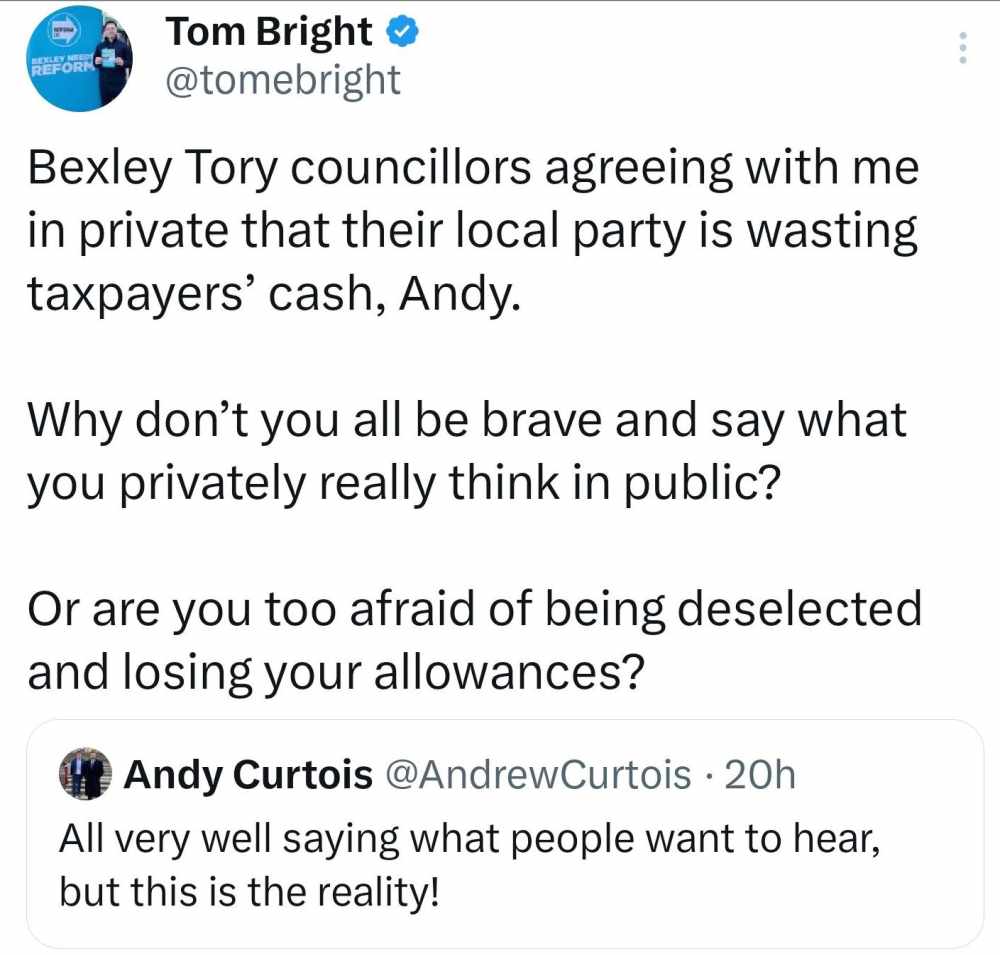Open the three-dot more options menu

tap(962, 48)
